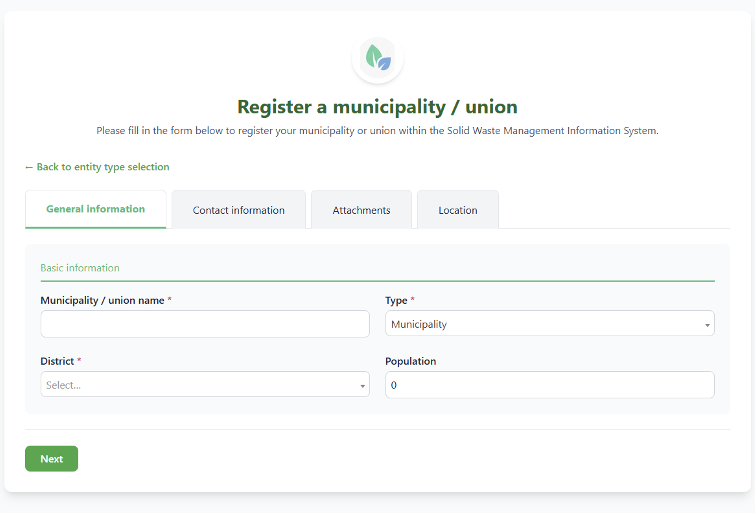
Task: Click the 'Type' field label
Action: pyautogui.click(x=396, y=300)
